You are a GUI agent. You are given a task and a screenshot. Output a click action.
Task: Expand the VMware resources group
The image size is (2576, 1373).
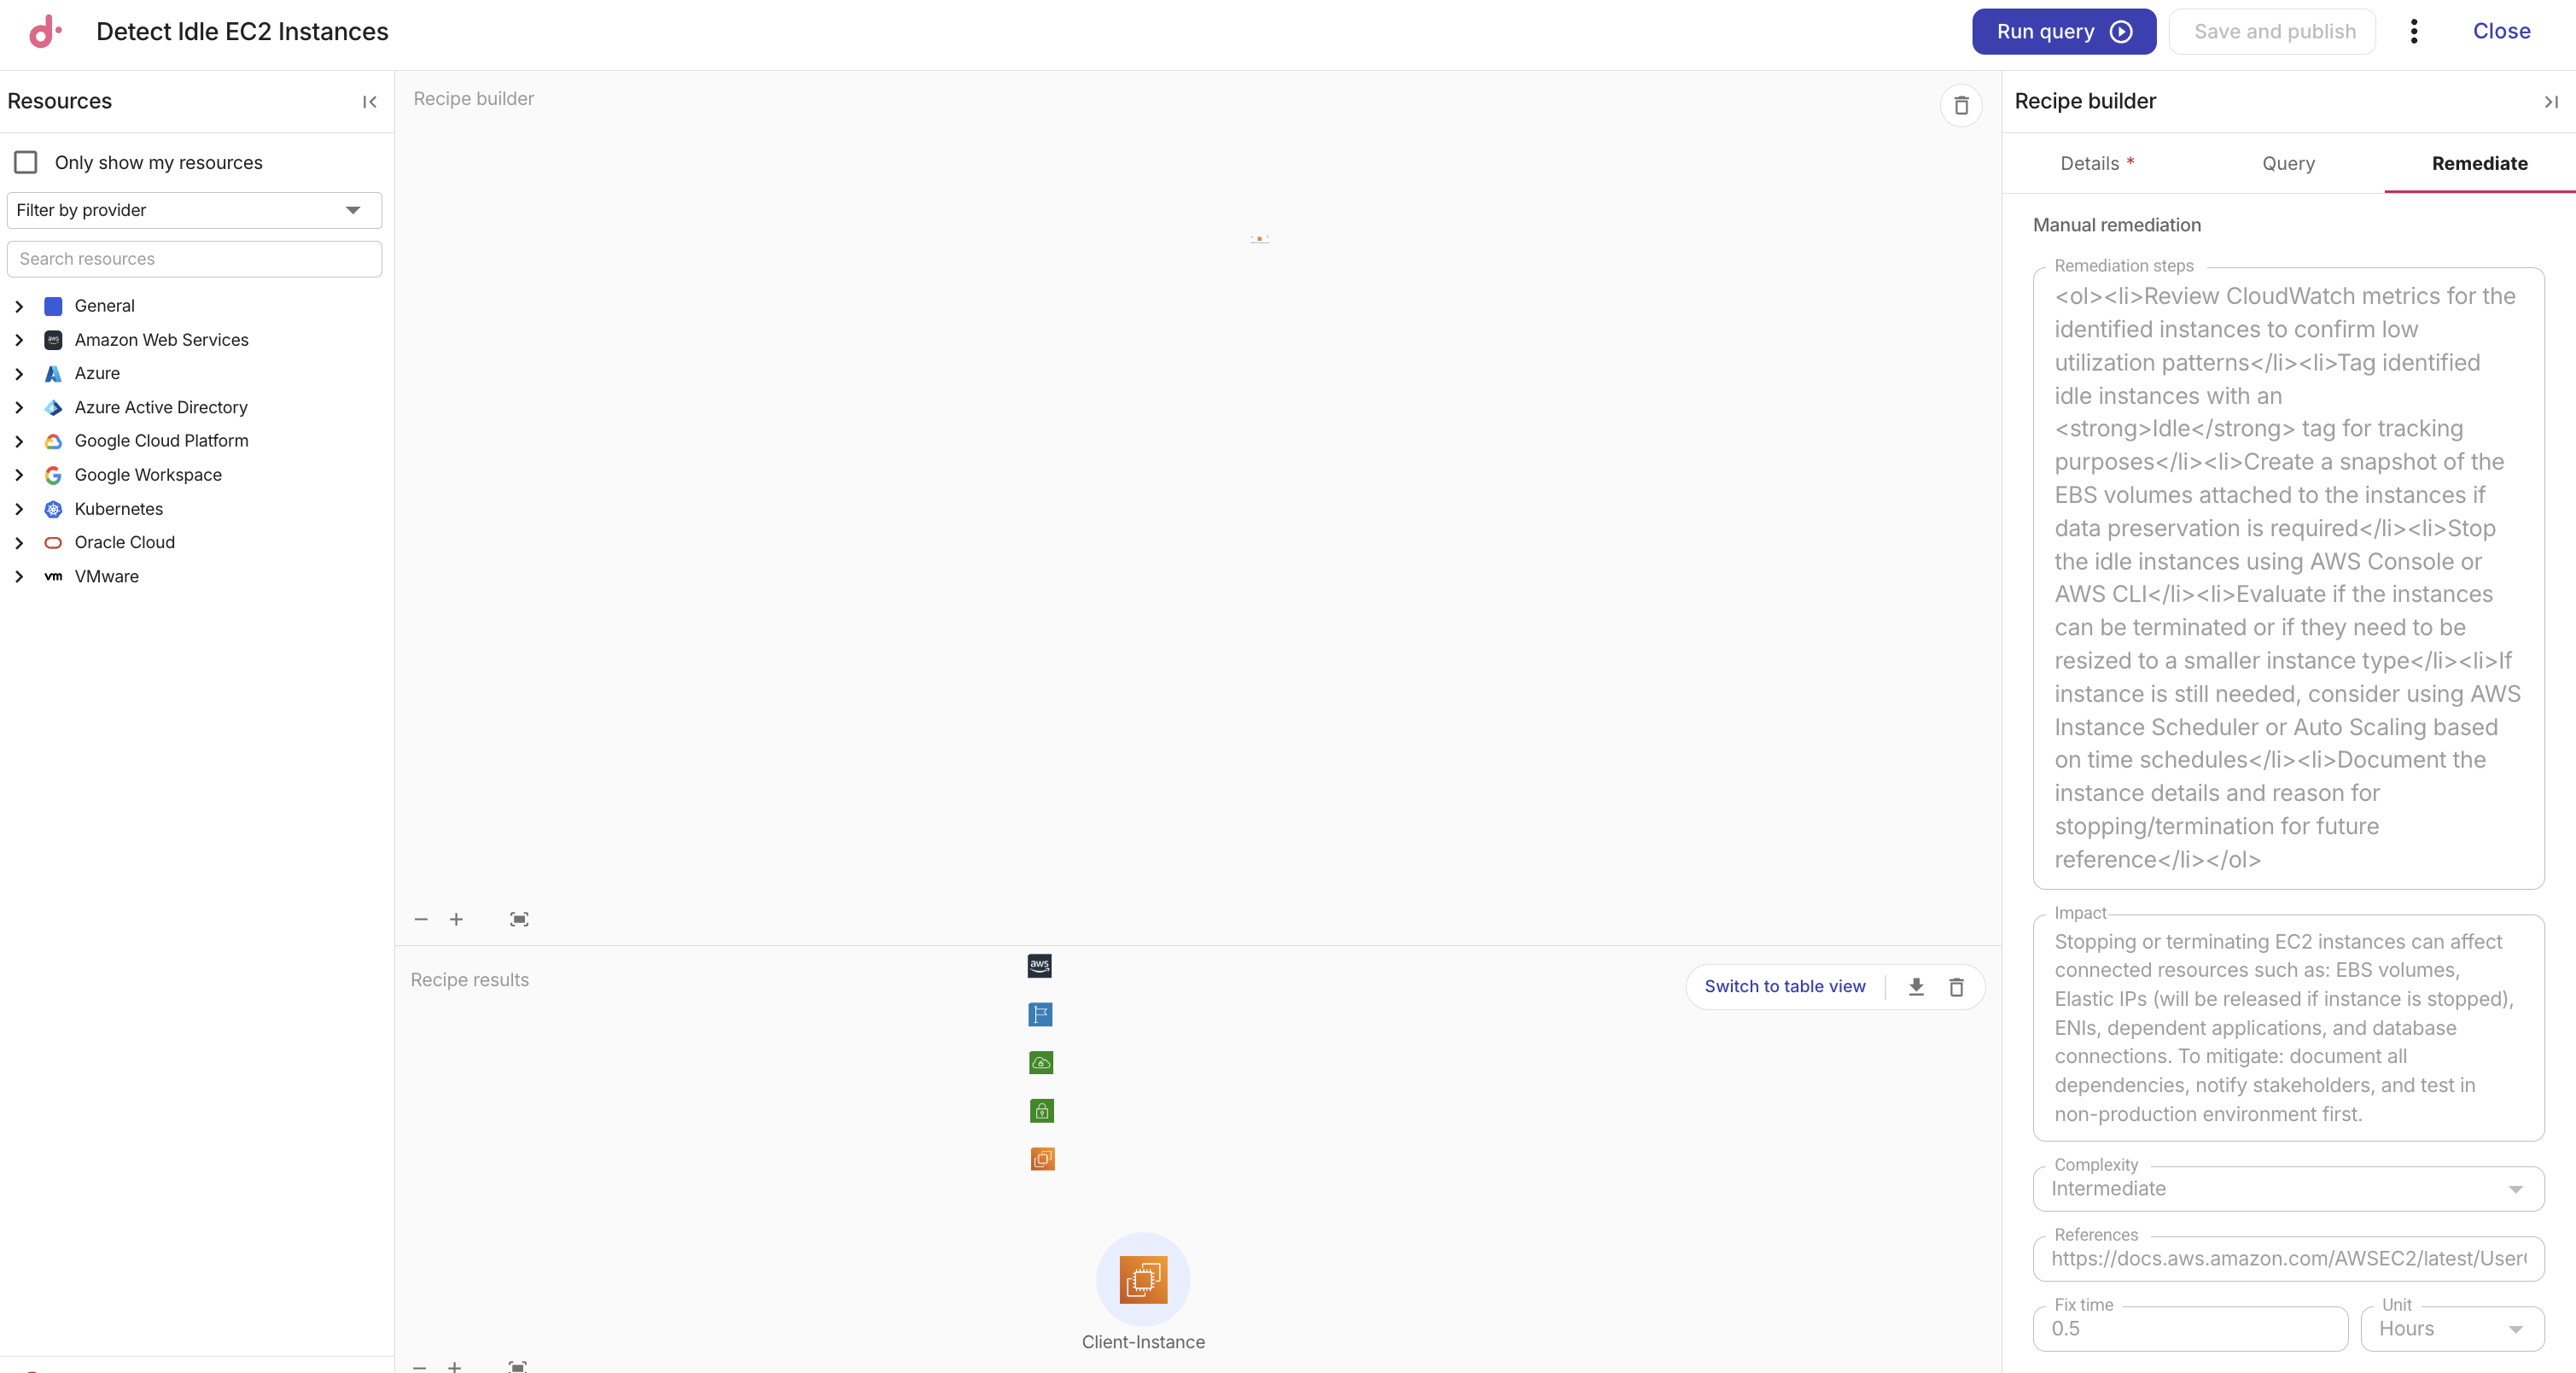tap(19, 576)
